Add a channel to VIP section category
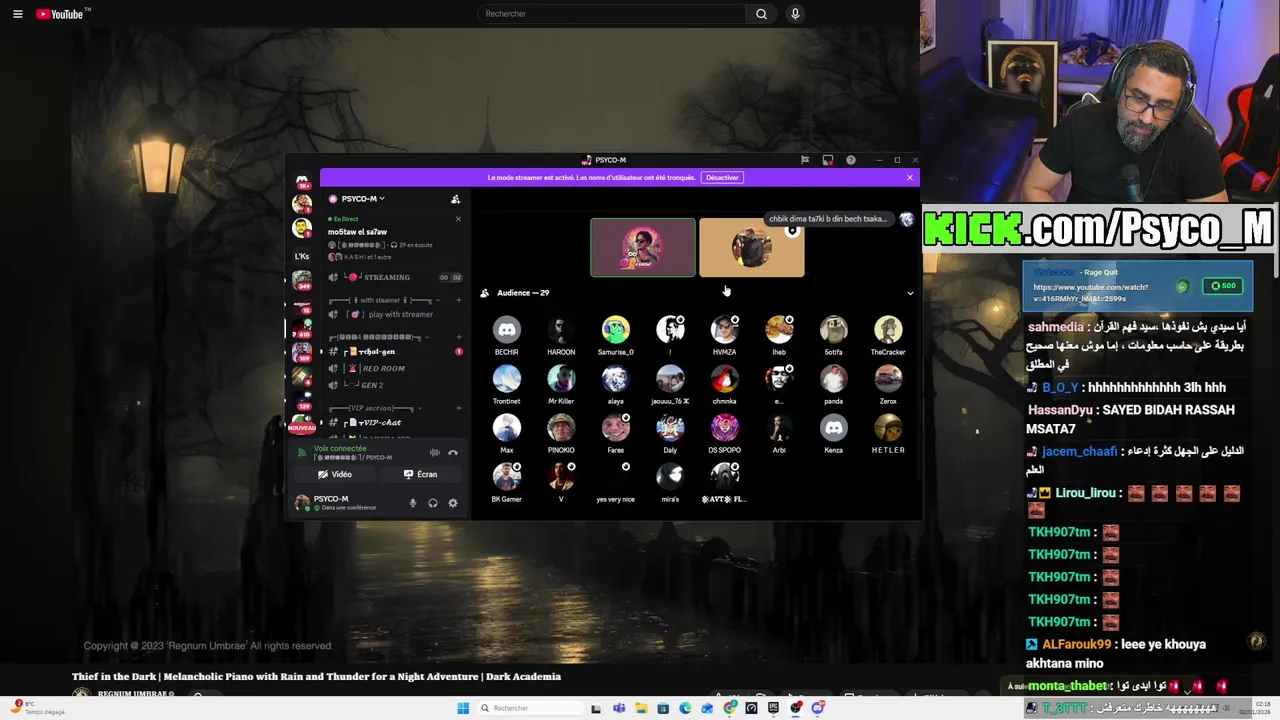The image size is (1280, 720). 459,408
